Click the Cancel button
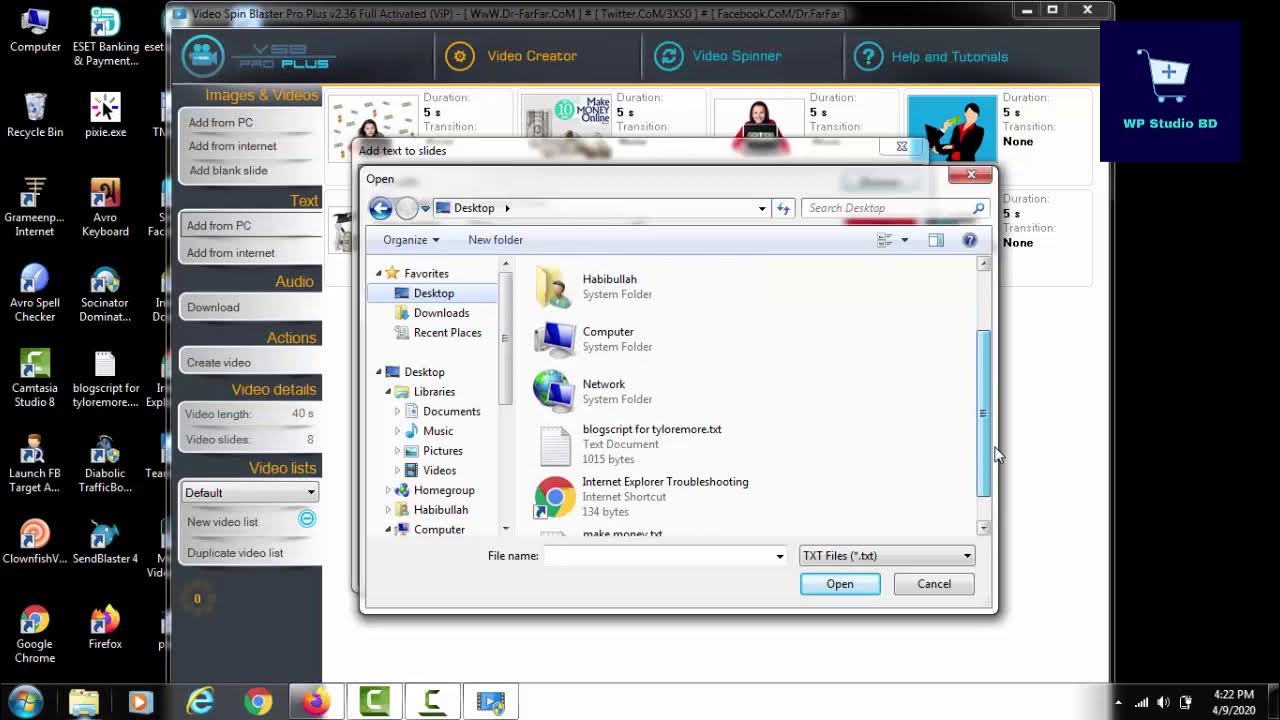This screenshot has width=1280, height=720. click(x=934, y=584)
